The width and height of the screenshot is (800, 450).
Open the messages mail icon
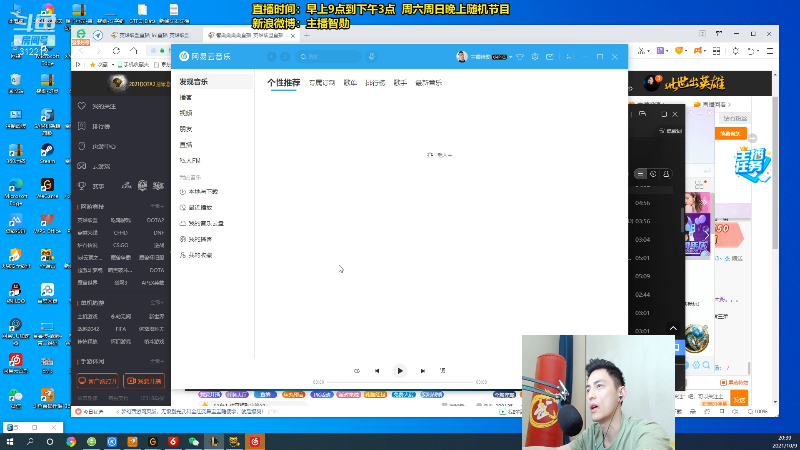[549, 57]
